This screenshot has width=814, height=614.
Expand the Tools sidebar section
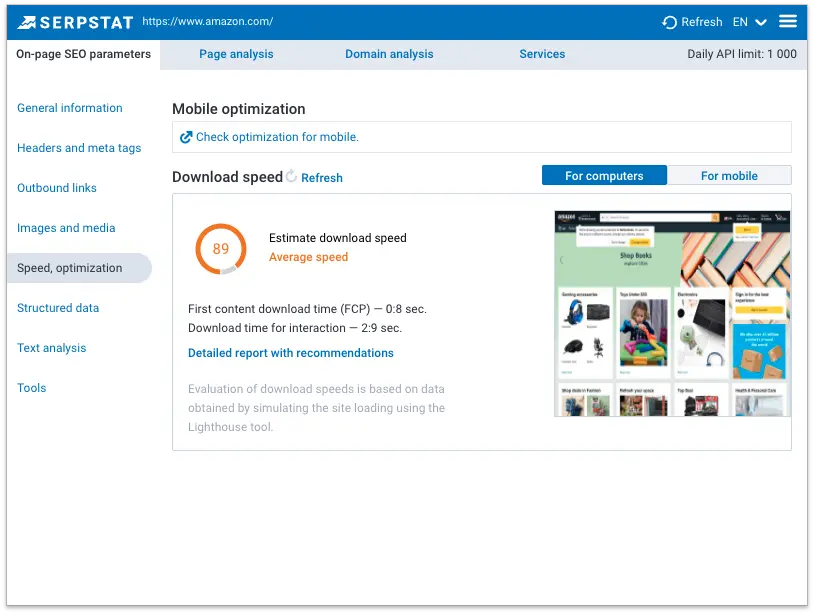pyautogui.click(x=31, y=388)
